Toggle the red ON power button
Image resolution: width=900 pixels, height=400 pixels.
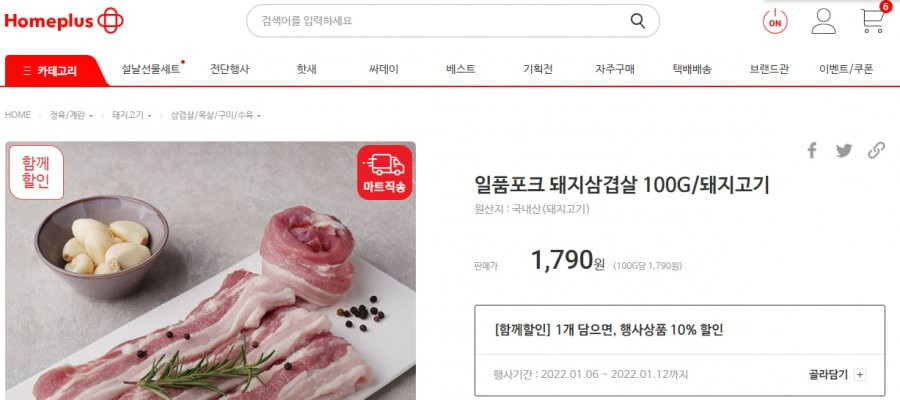[775, 22]
